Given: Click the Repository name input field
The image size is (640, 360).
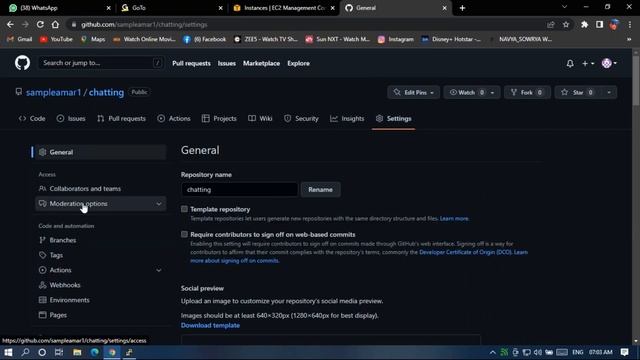Looking at the screenshot, I should [239, 189].
